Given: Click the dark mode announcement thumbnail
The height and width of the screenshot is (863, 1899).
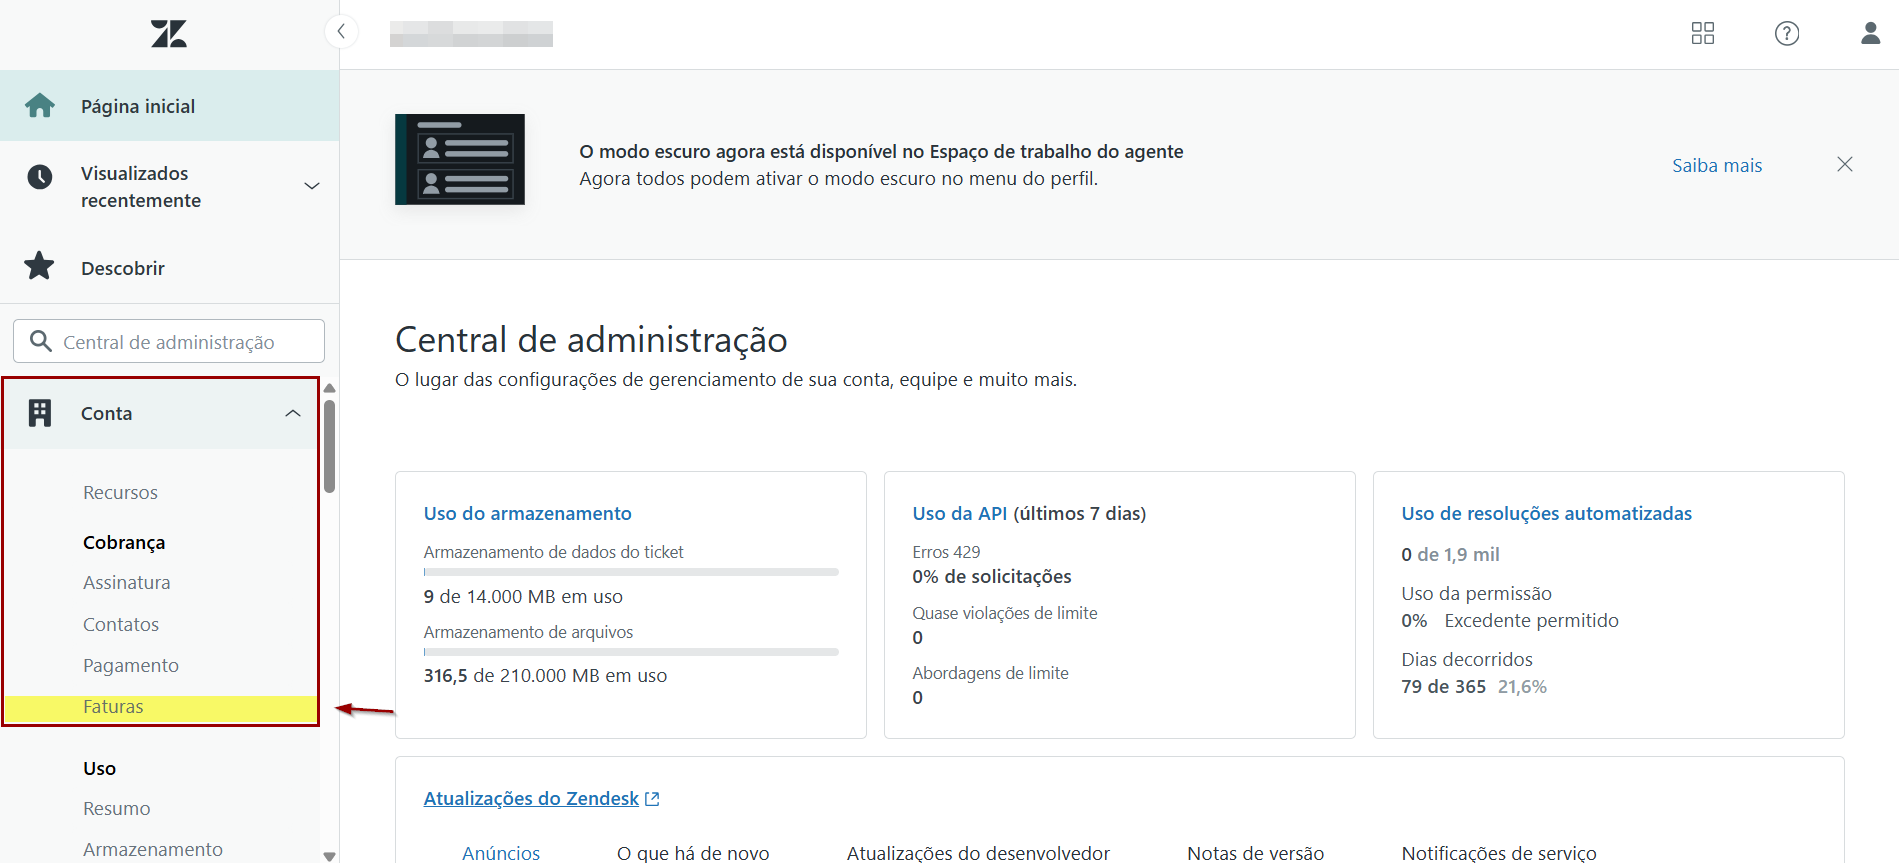Looking at the screenshot, I should 460,160.
